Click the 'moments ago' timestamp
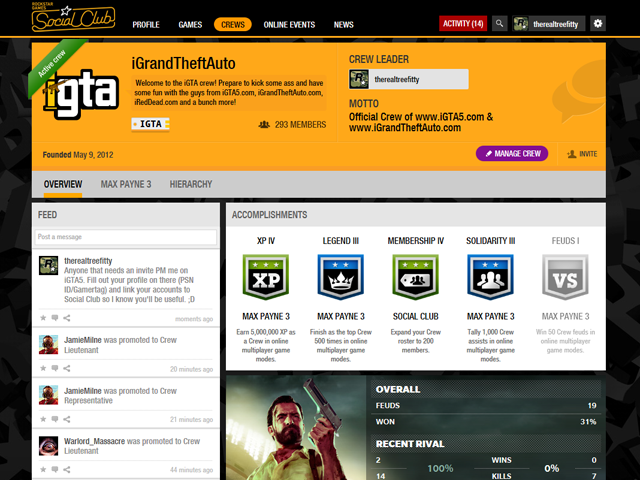640x480 pixels. 194,319
